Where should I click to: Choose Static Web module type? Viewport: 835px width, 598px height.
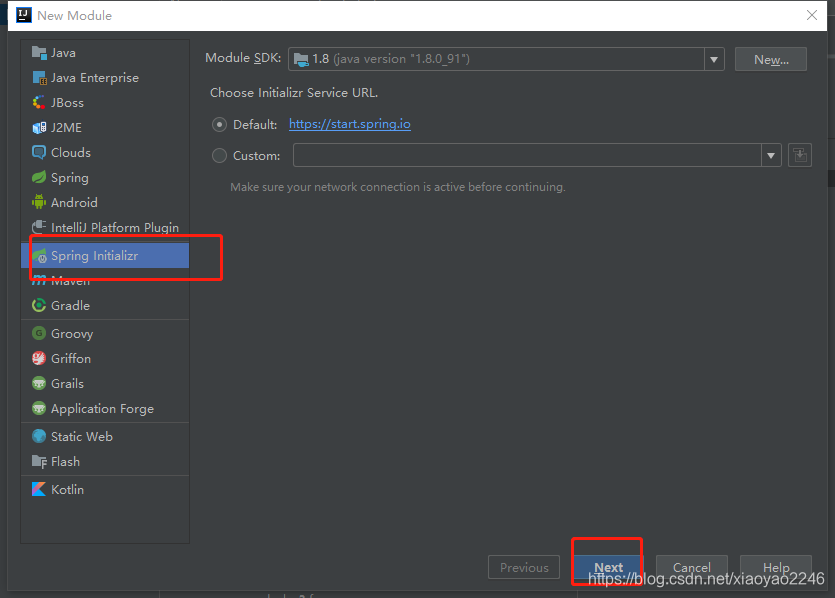(105, 436)
